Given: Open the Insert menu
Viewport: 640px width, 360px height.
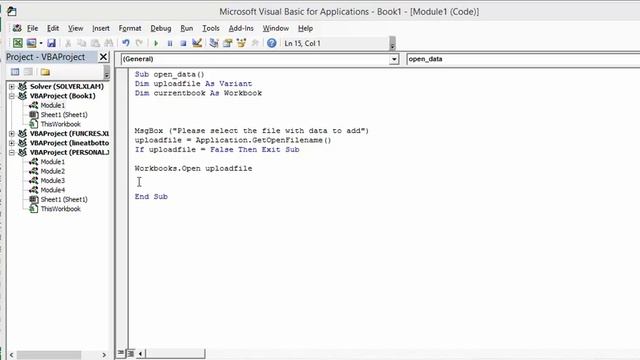Looking at the screenshot, I should (x=101, y=28).
